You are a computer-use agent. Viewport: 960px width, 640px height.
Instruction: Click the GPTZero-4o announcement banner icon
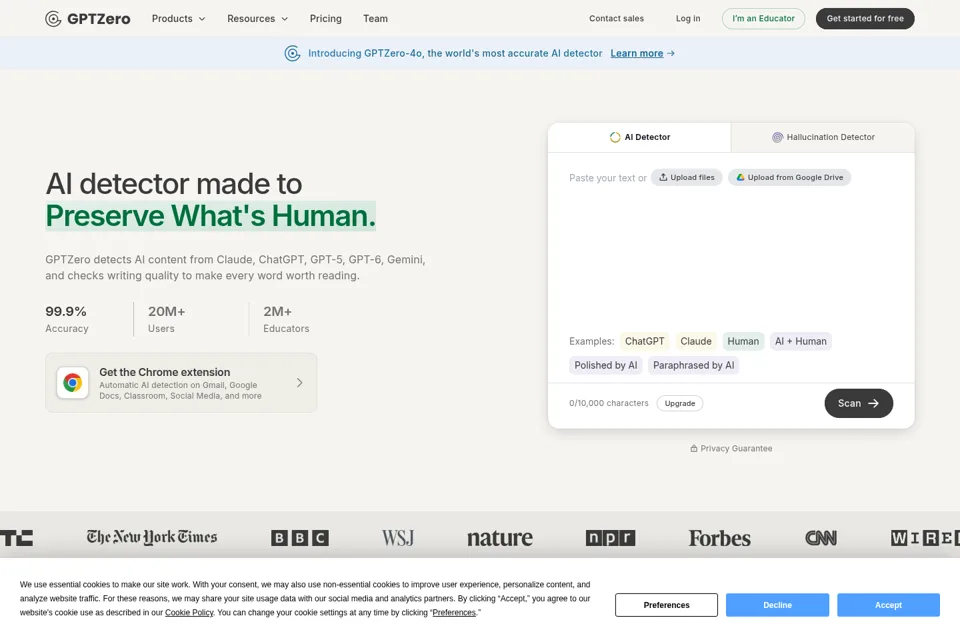pos(293,53)
